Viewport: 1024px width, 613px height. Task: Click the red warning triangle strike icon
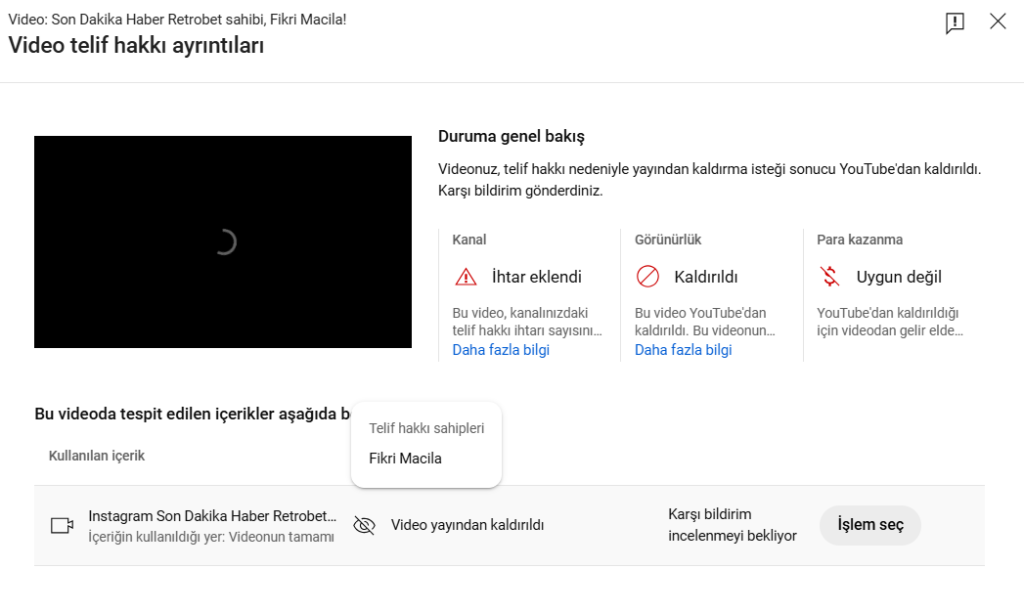(466, 277)
